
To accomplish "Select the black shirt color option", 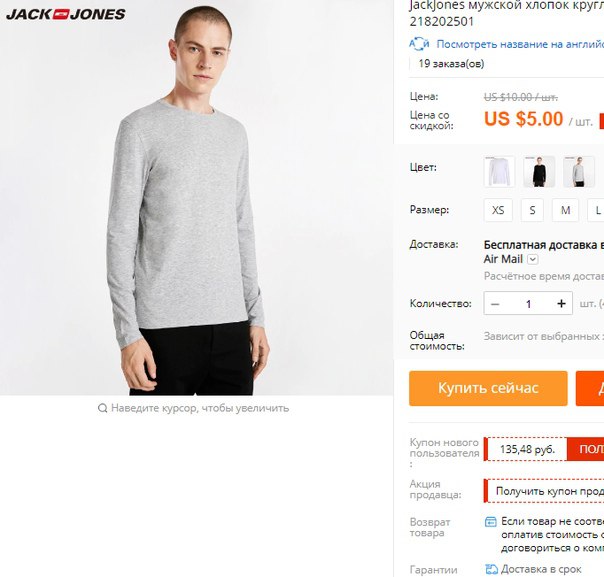I will coord(539,171).
